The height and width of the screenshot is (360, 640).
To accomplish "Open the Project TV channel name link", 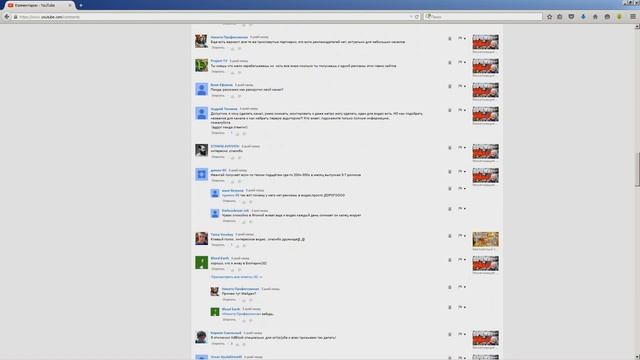I will (219, 61).
